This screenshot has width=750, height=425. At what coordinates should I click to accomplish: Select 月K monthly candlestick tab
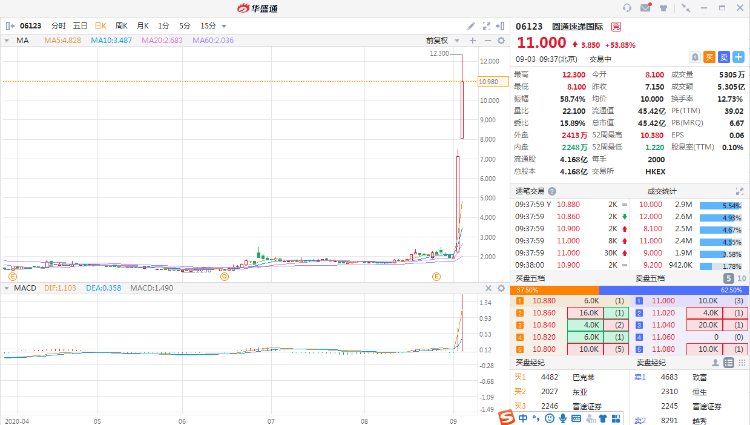[x=143, y=26]
